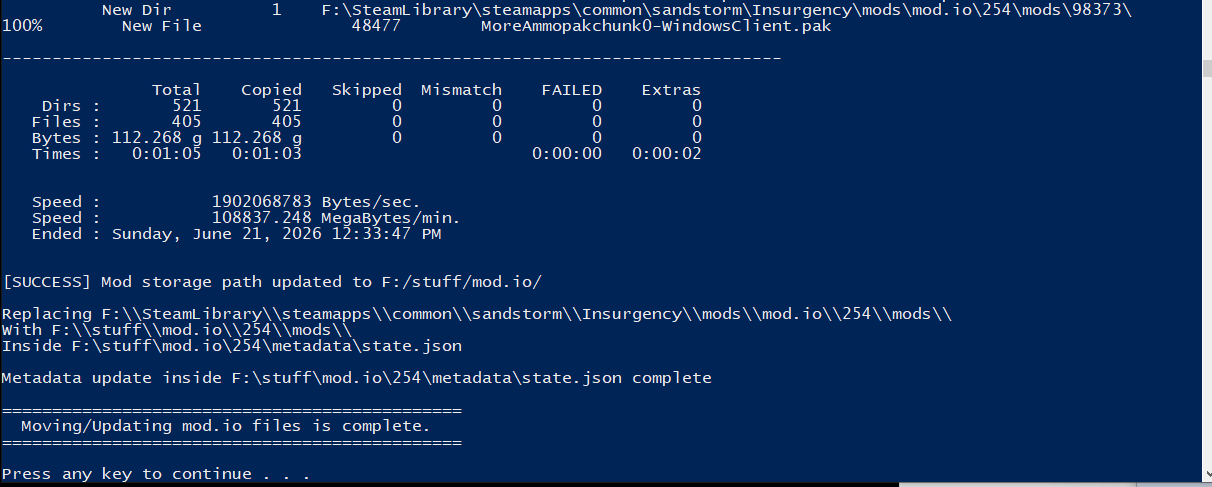Screen dimensions: 1212x487
Task: Click the 'With F:\\stuff\\mod.io' path line
Action: coord(177,330)
